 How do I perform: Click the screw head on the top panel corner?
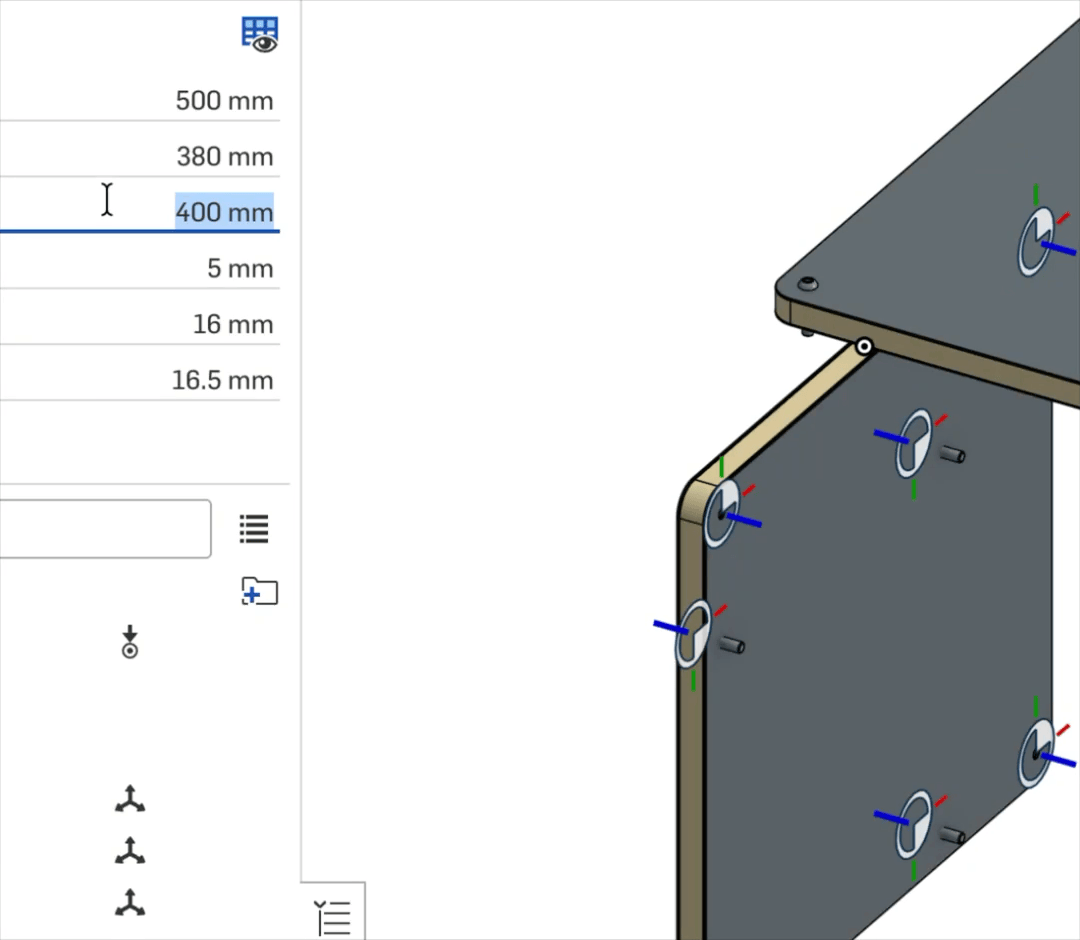[808, 283]
